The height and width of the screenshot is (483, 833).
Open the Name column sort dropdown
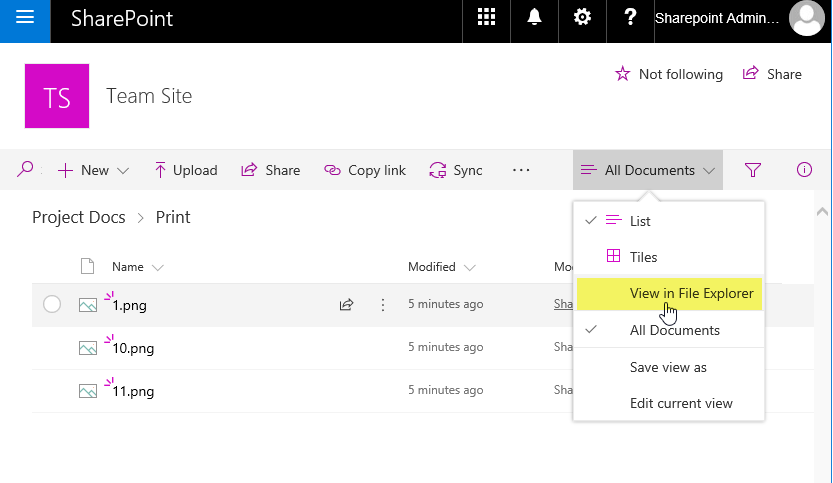[x=138, y=267]
